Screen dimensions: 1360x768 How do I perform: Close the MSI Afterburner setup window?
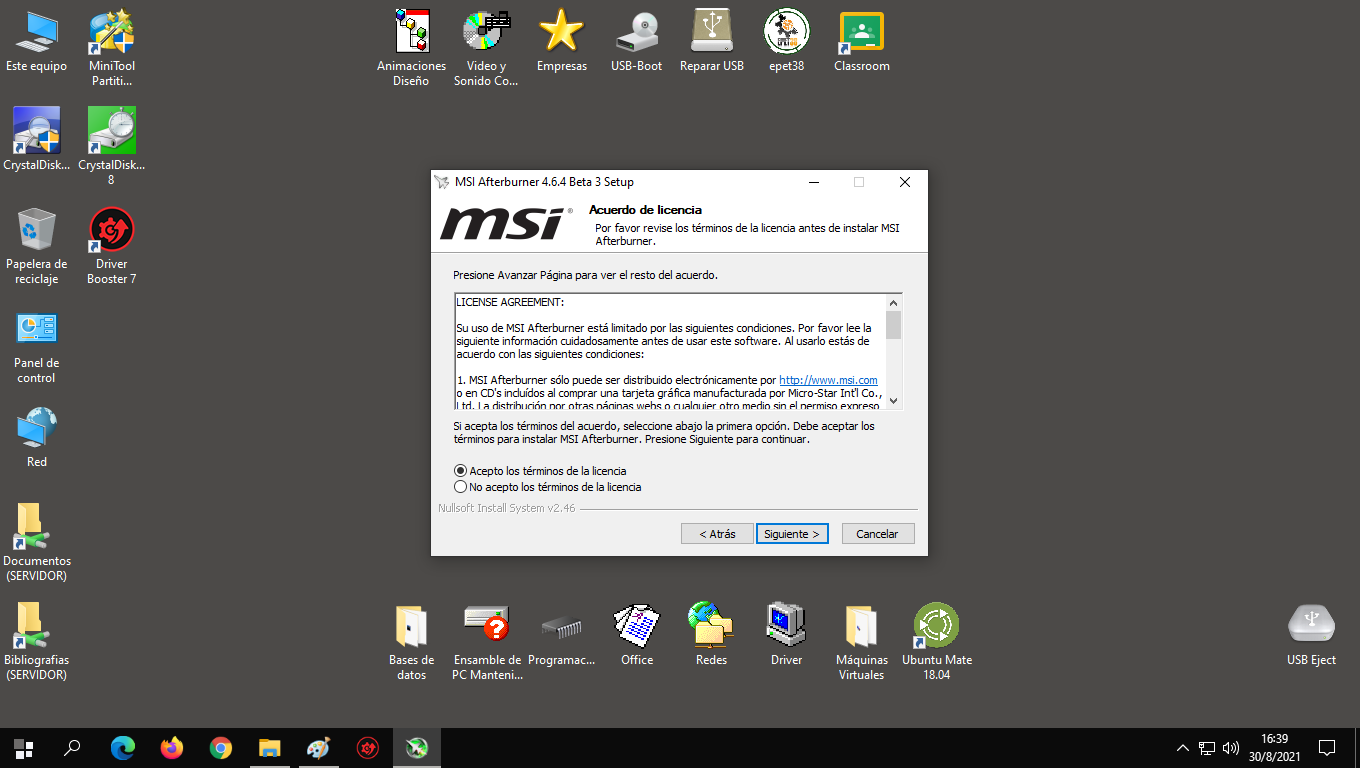(x=904, y=182)
